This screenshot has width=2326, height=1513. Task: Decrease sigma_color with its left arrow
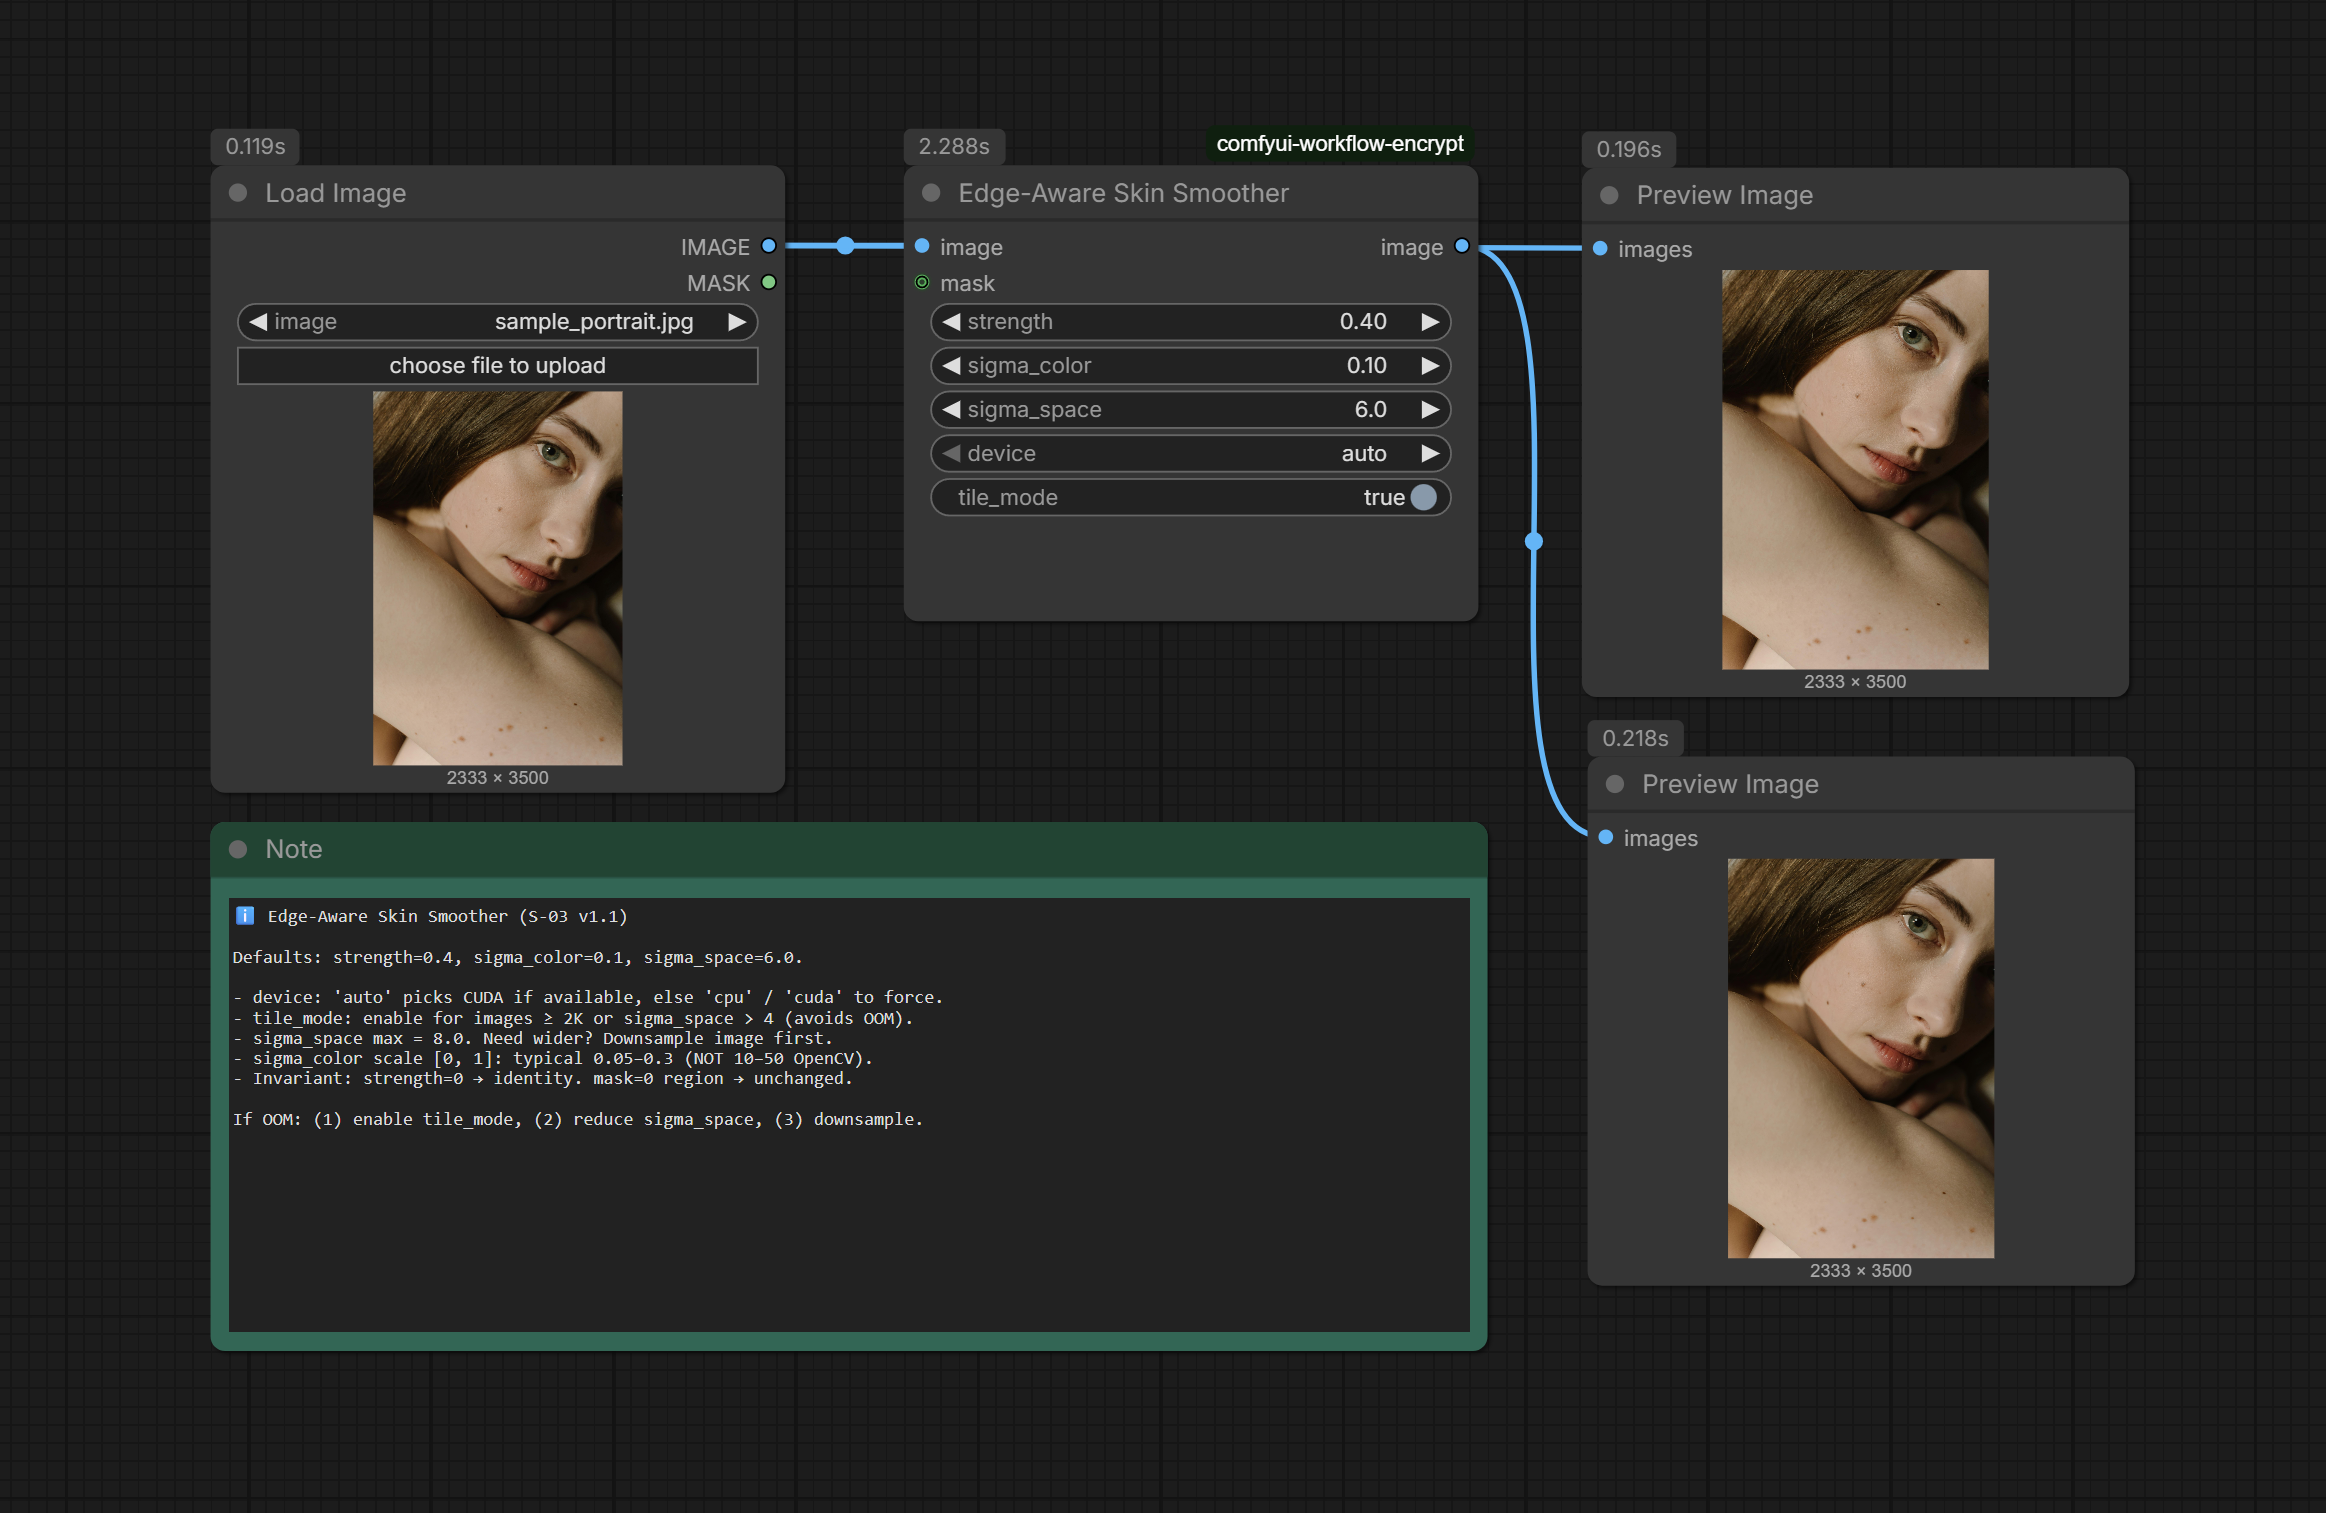[951, 366]
